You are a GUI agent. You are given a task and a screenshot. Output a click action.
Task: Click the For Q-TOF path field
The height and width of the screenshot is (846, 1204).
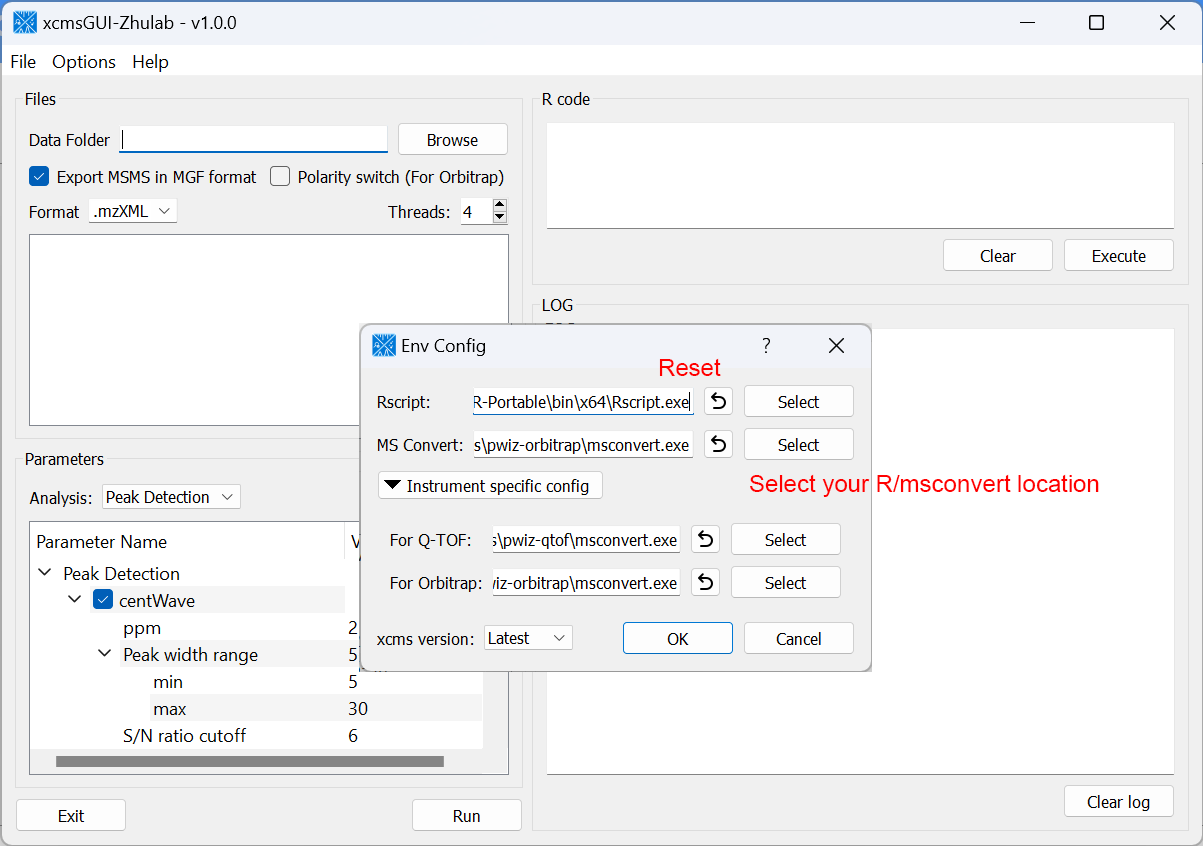(586, 540)
